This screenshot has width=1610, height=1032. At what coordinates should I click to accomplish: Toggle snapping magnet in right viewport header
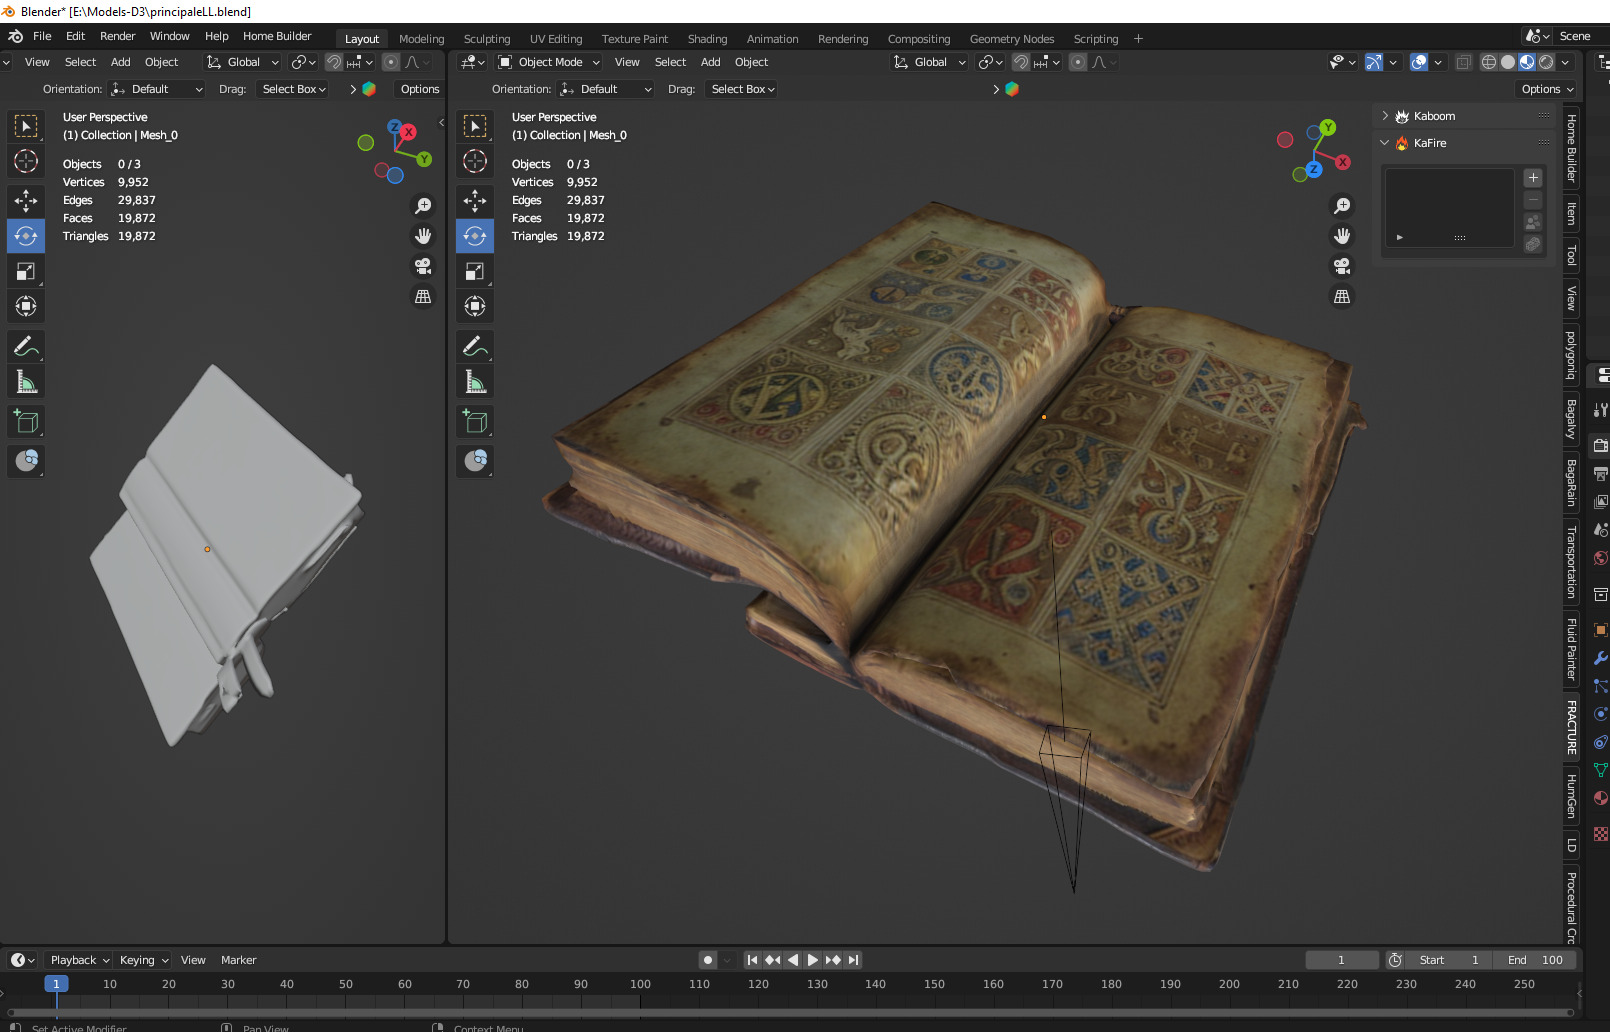coord(1021,62)
